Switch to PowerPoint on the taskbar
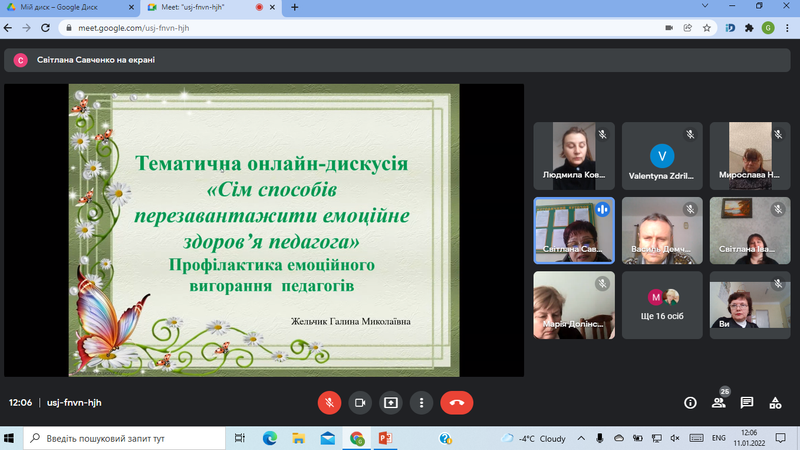 (x=386, y=438)
